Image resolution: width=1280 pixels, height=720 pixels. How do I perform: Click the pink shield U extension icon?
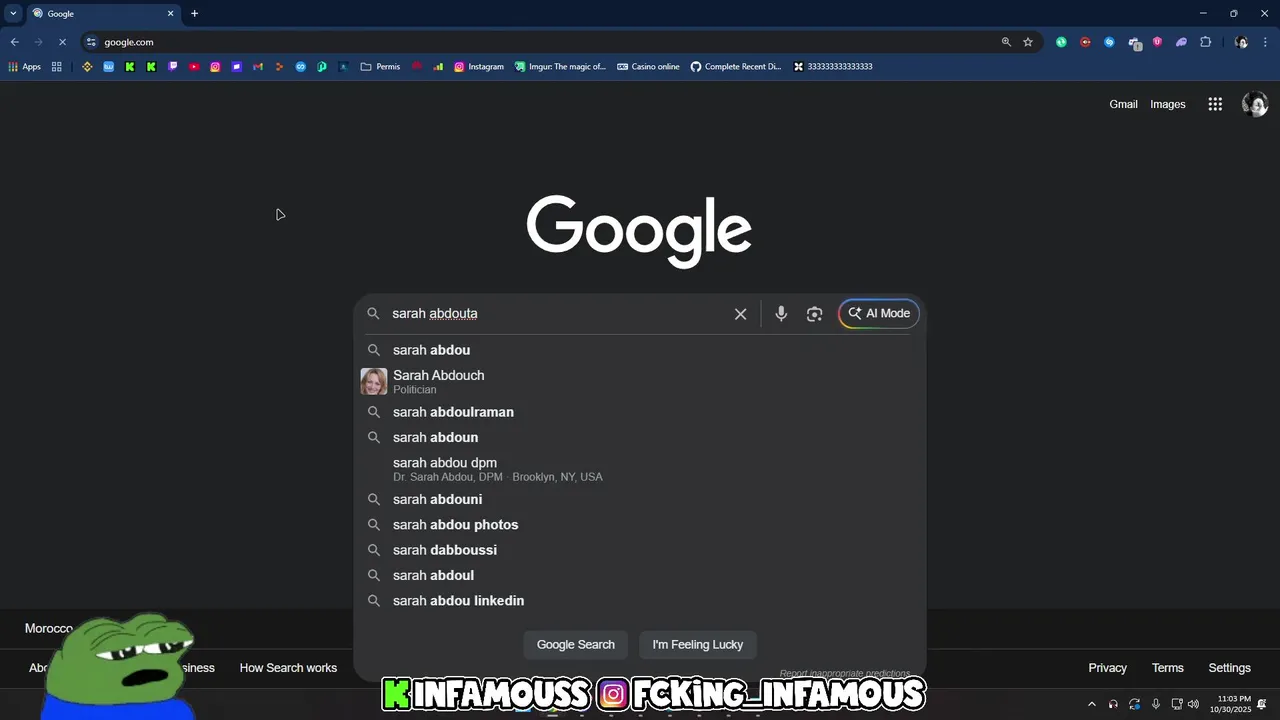(1157, 42)
